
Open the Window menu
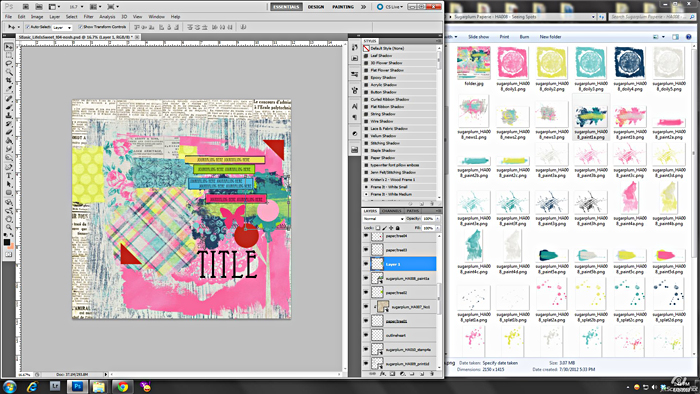click(156, 17)
